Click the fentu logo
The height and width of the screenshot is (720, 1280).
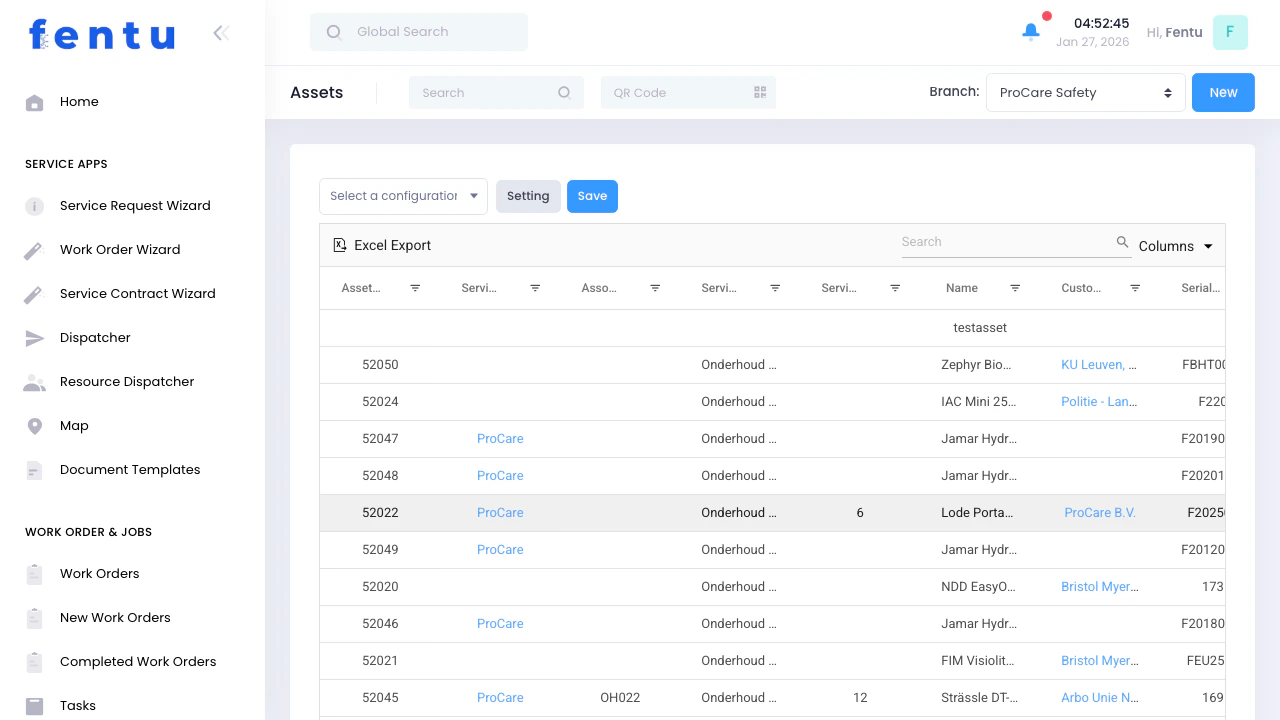[x=100, y=34]
